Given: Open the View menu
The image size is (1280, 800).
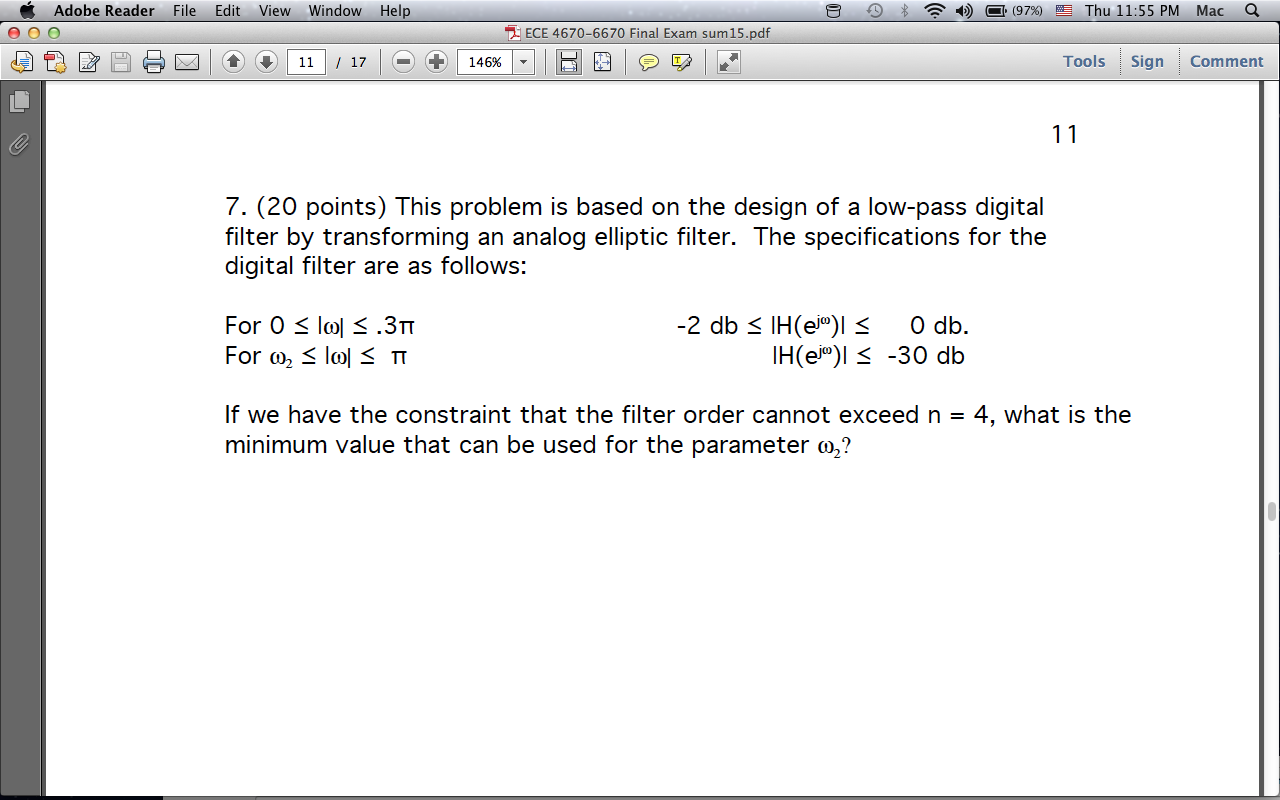Looking at the screenshot, I should point(274,11).
